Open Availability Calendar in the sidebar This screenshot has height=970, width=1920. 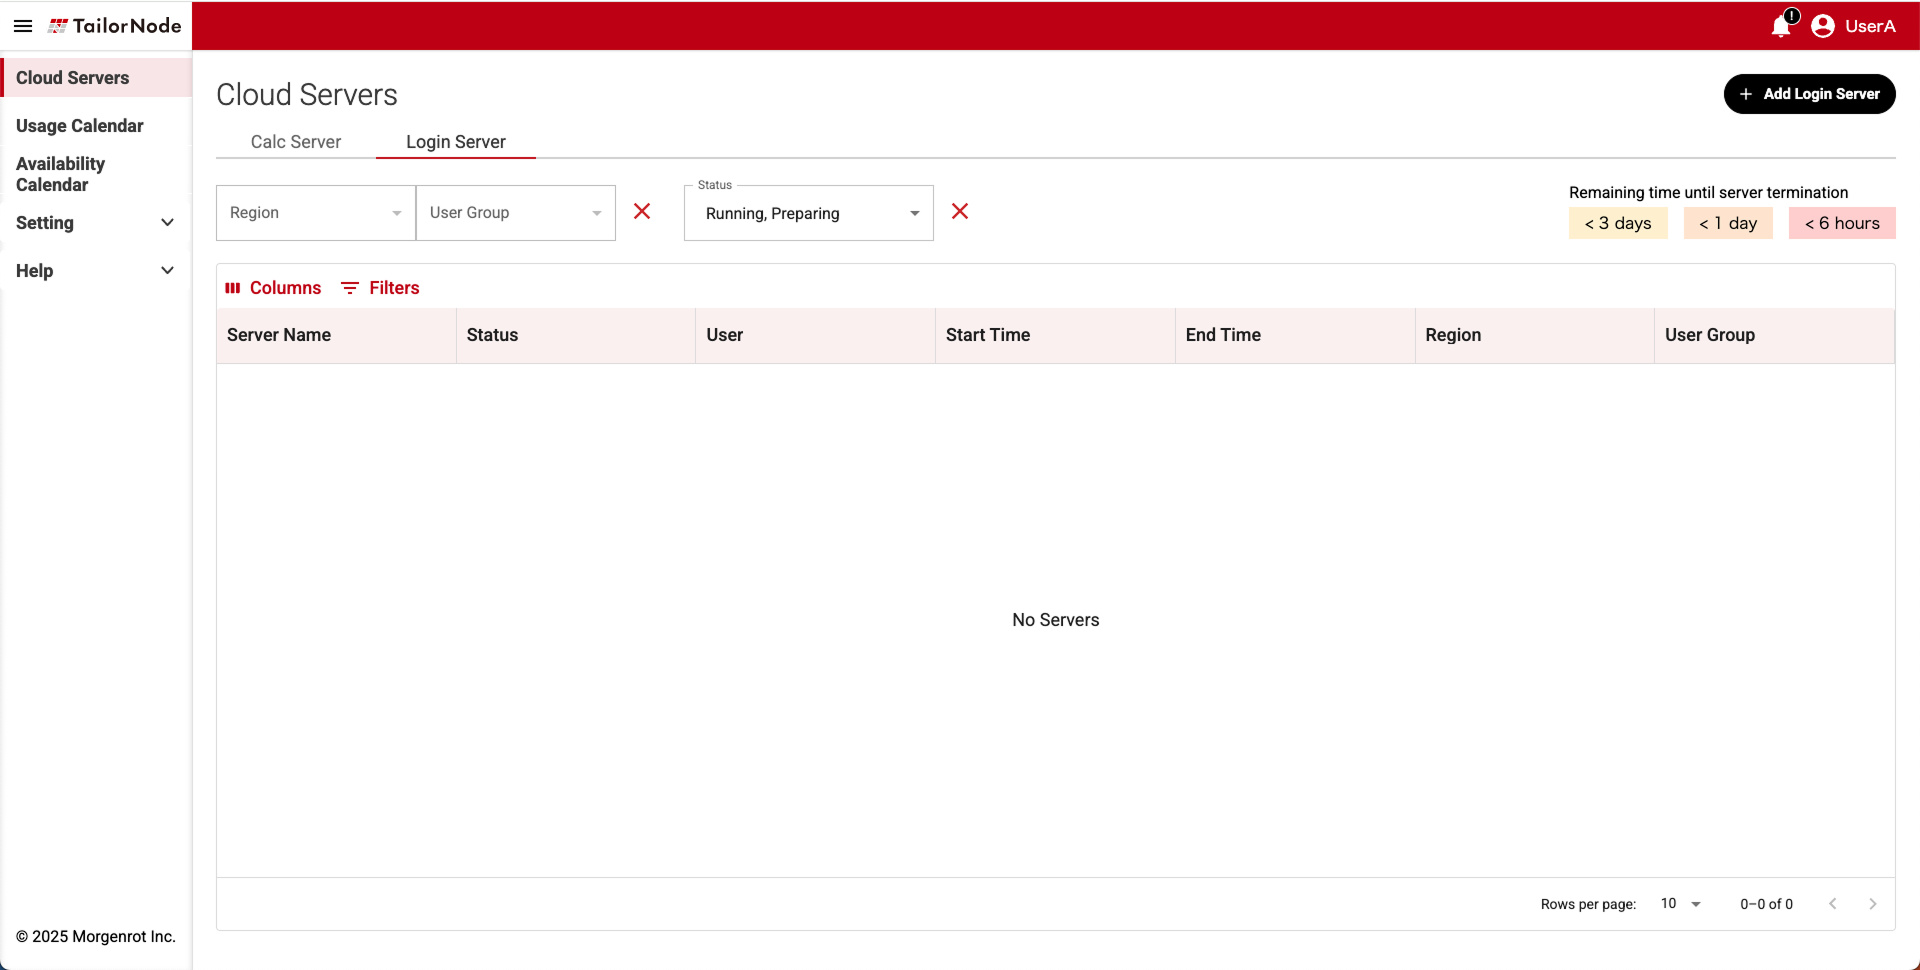click(x=96, y=174)
